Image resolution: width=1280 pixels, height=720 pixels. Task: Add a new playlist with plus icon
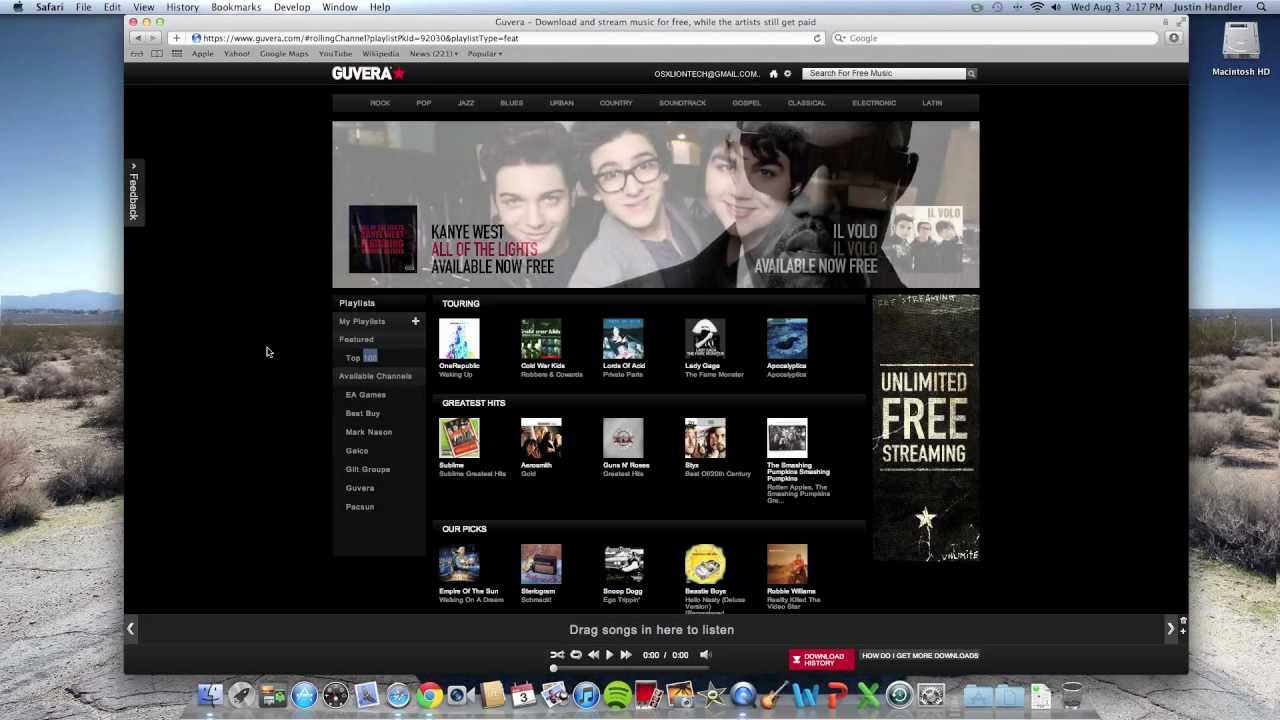(415, 321)
